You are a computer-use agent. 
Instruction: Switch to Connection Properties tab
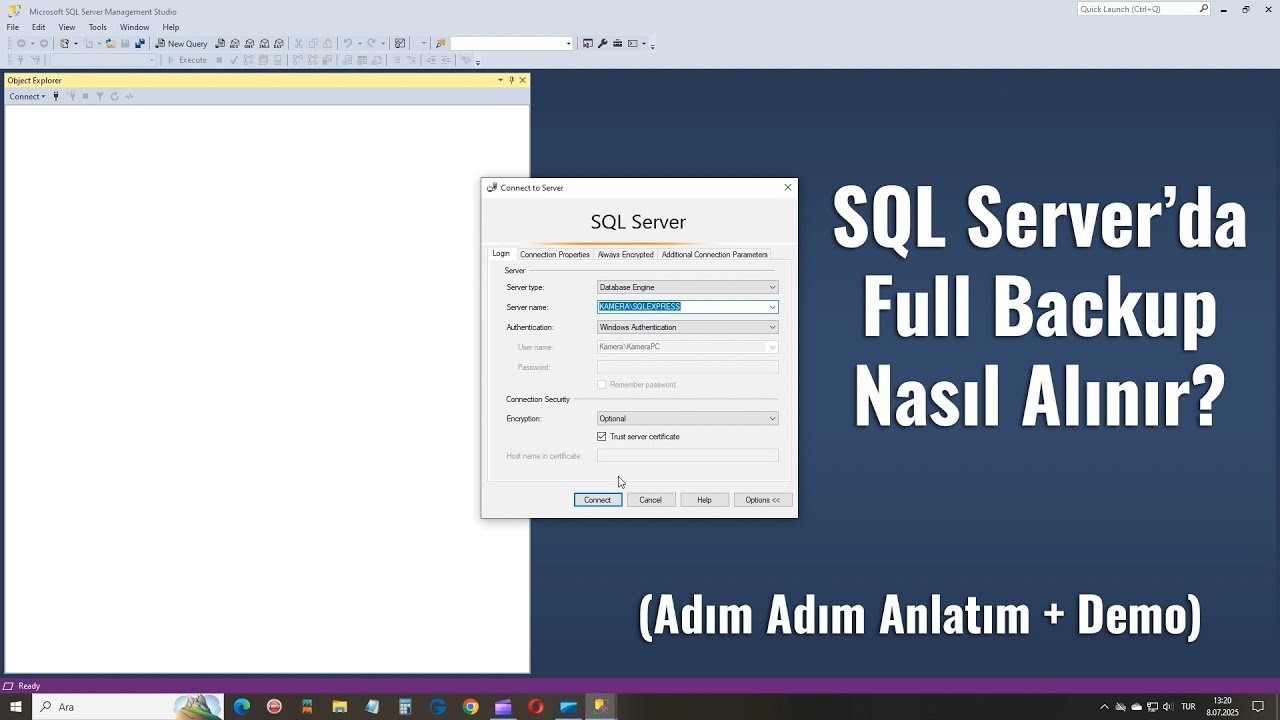(554, 255)
